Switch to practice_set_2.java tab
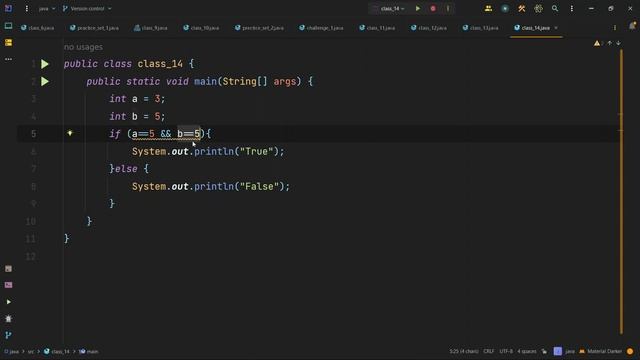 [x=259, y=28]
